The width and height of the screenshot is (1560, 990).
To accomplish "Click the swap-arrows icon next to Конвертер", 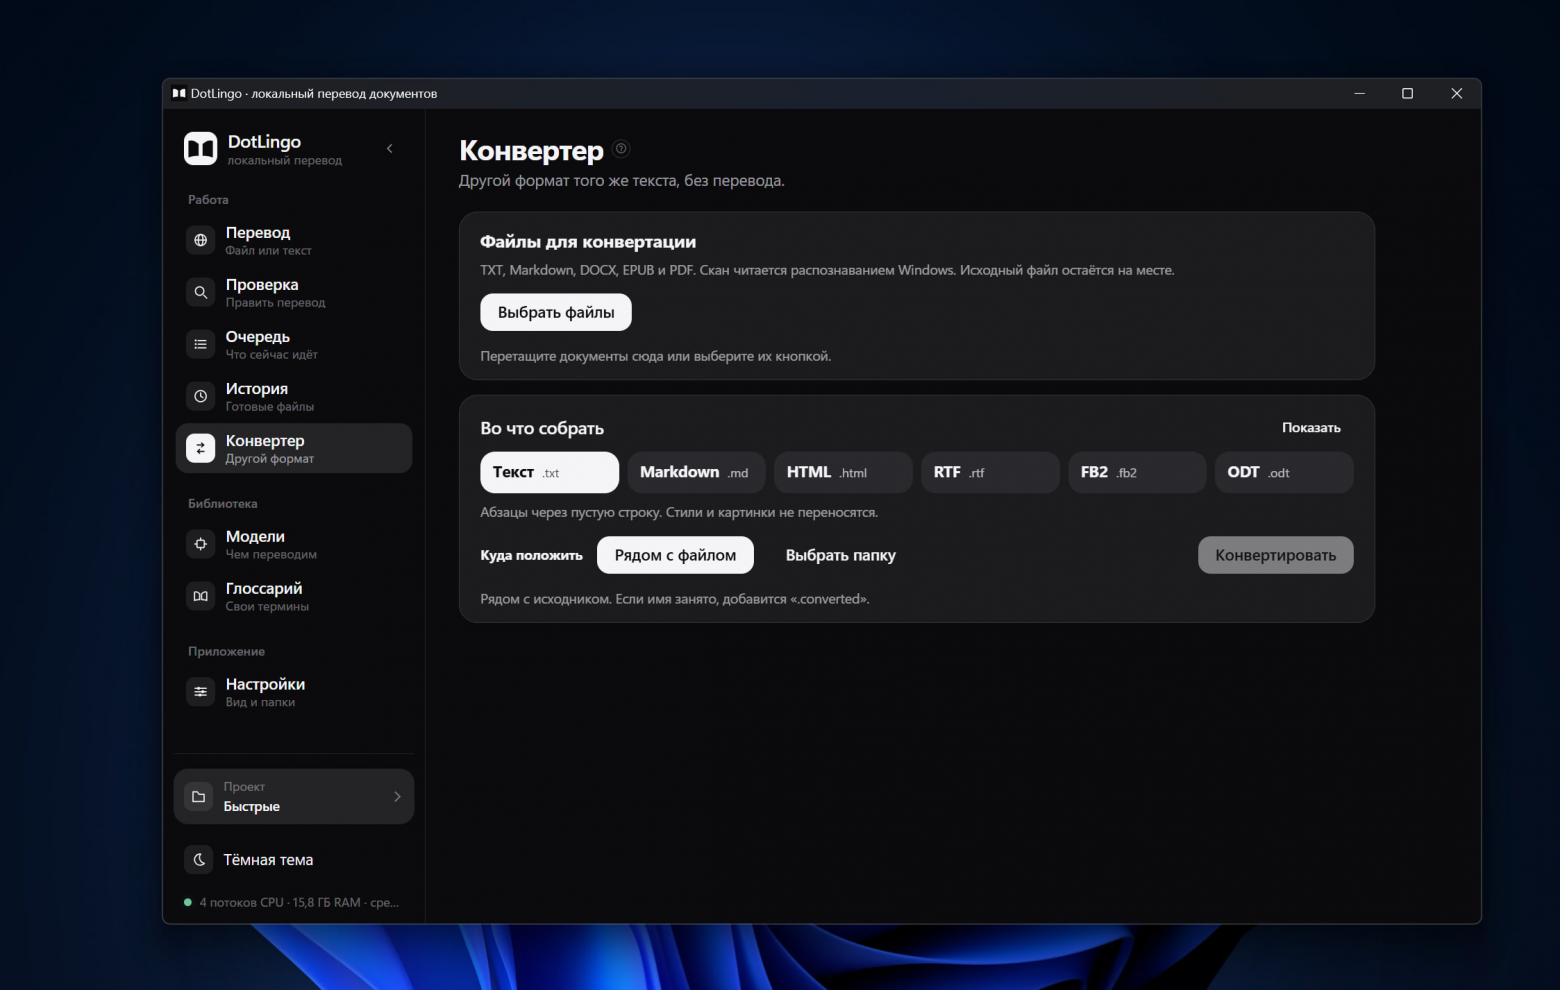I will tap(201, 448).
